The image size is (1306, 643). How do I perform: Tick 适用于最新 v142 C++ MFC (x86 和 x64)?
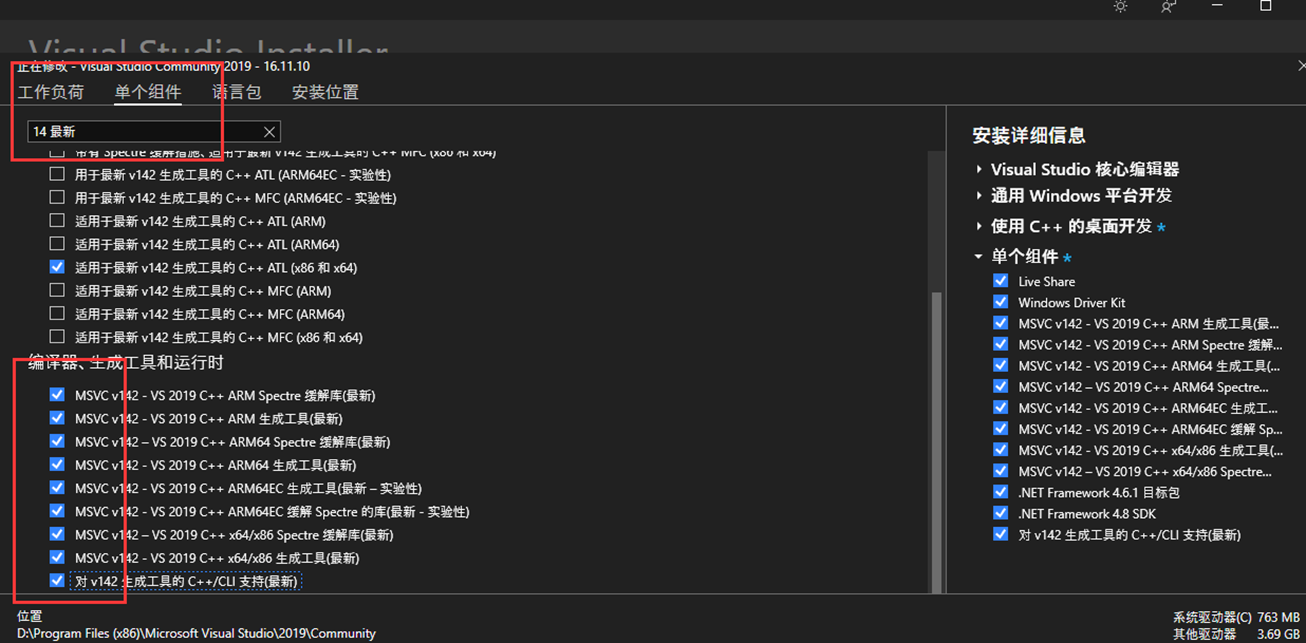(x=57, y=337)
